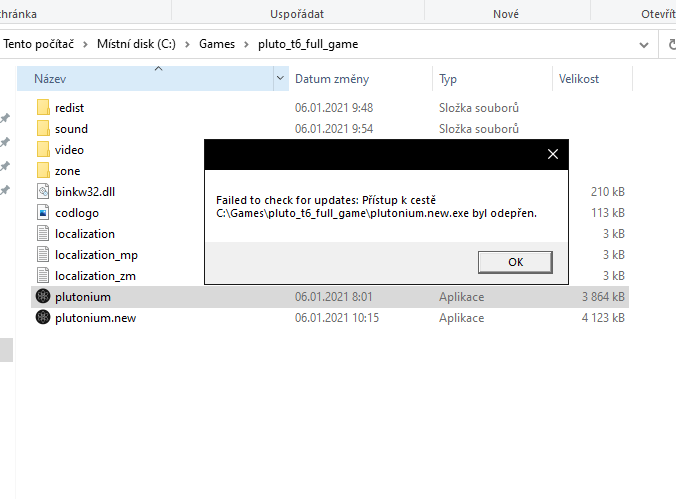Refresh the current folder view
The height and width of the screenshot is (499, 676).
[670, 44]
